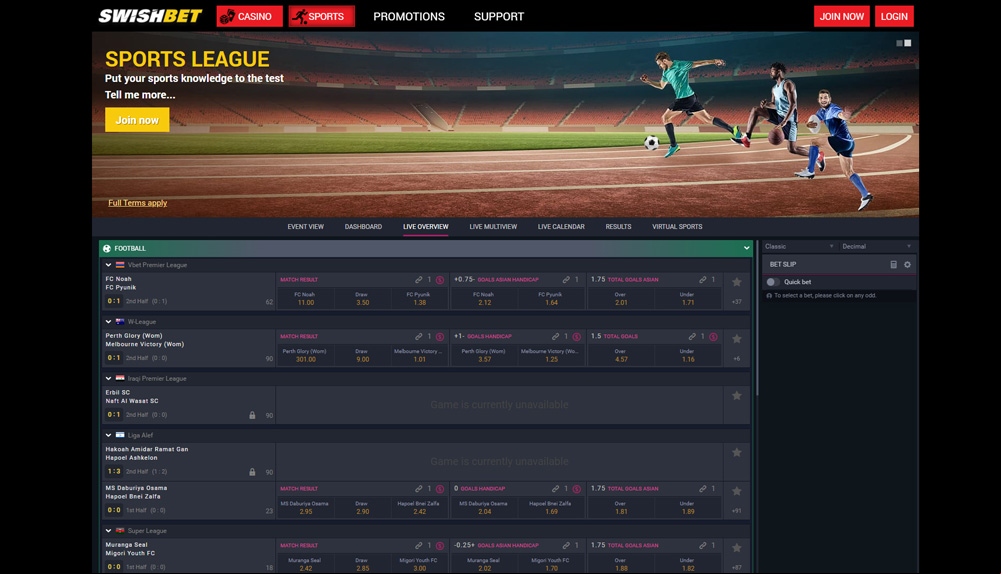Click the yellow Join now banner button

coord(137,119)
